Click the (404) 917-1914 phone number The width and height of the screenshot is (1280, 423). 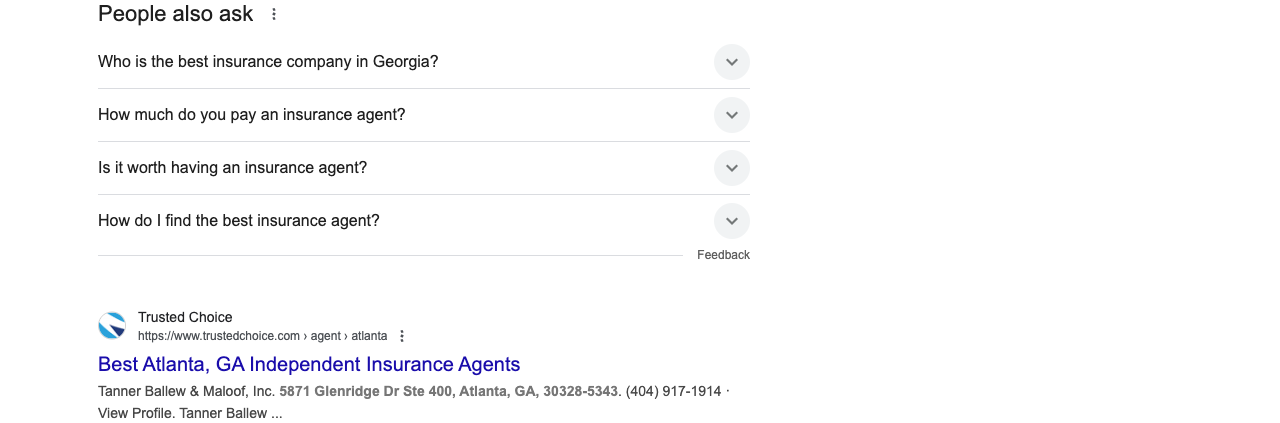673,391
